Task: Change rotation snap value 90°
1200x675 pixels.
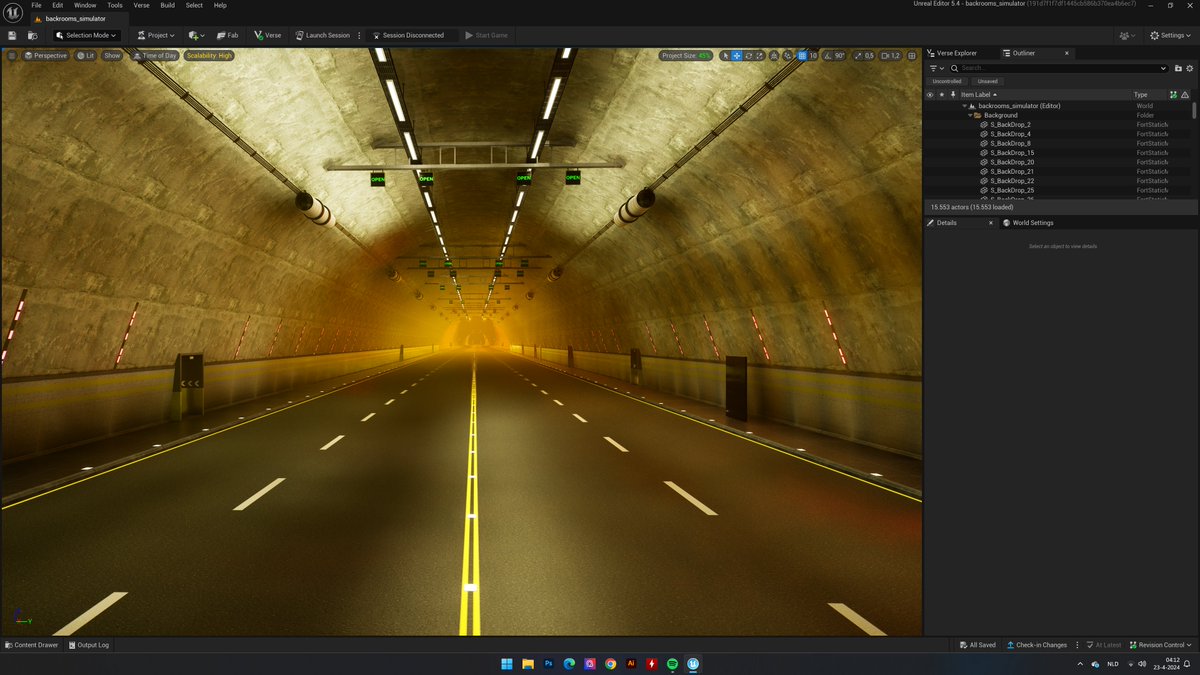Action: click(840, 55)
